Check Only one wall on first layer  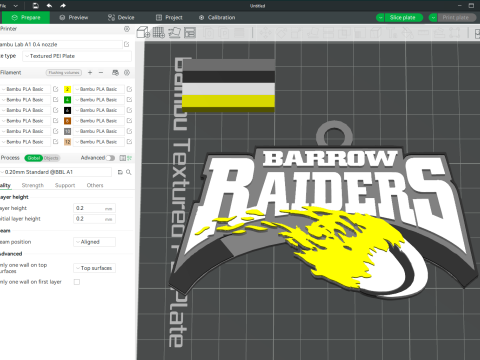point(77,282)
